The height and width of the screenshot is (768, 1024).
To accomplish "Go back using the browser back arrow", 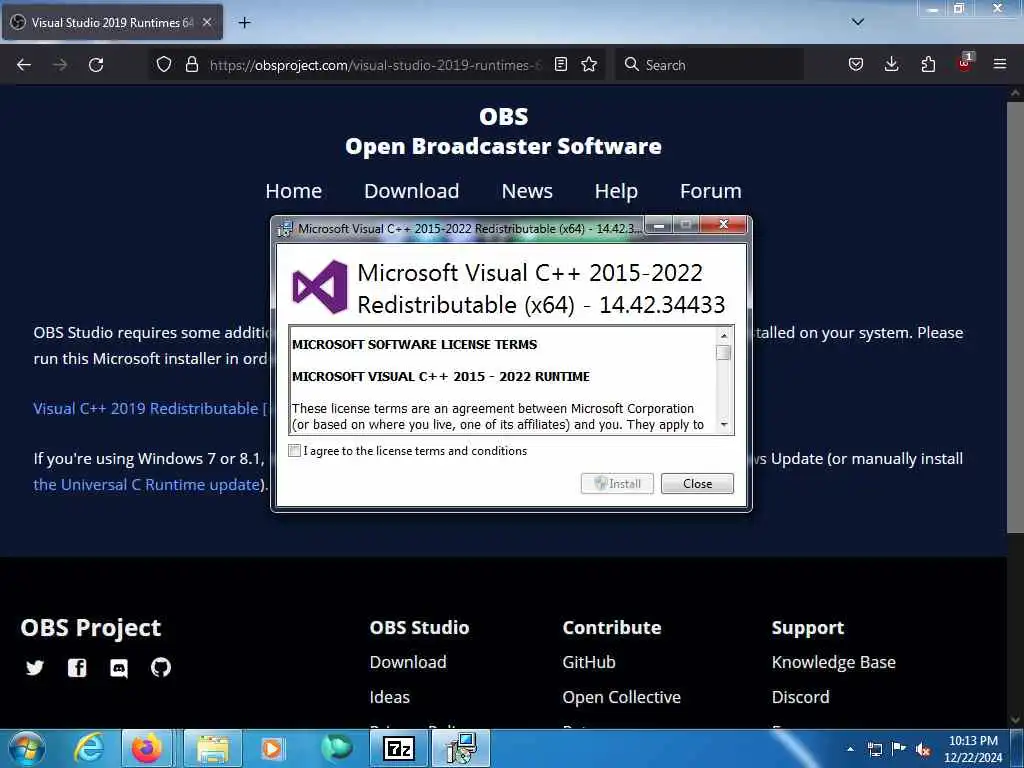I will pos(24,65).
